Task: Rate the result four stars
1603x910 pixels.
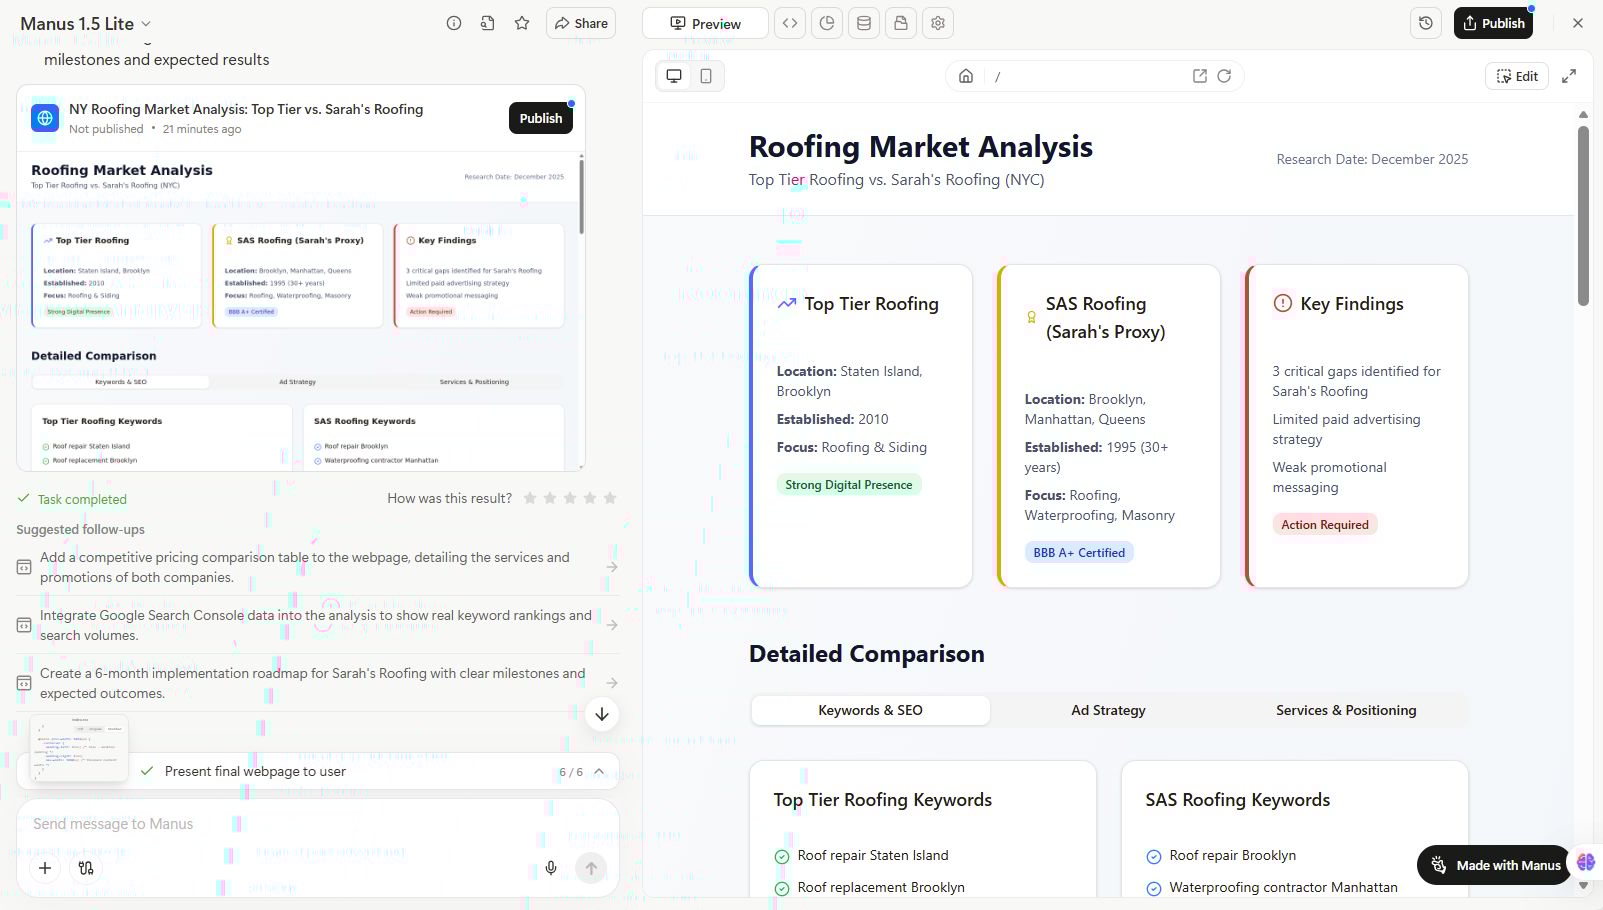Action: pos(590,498)
